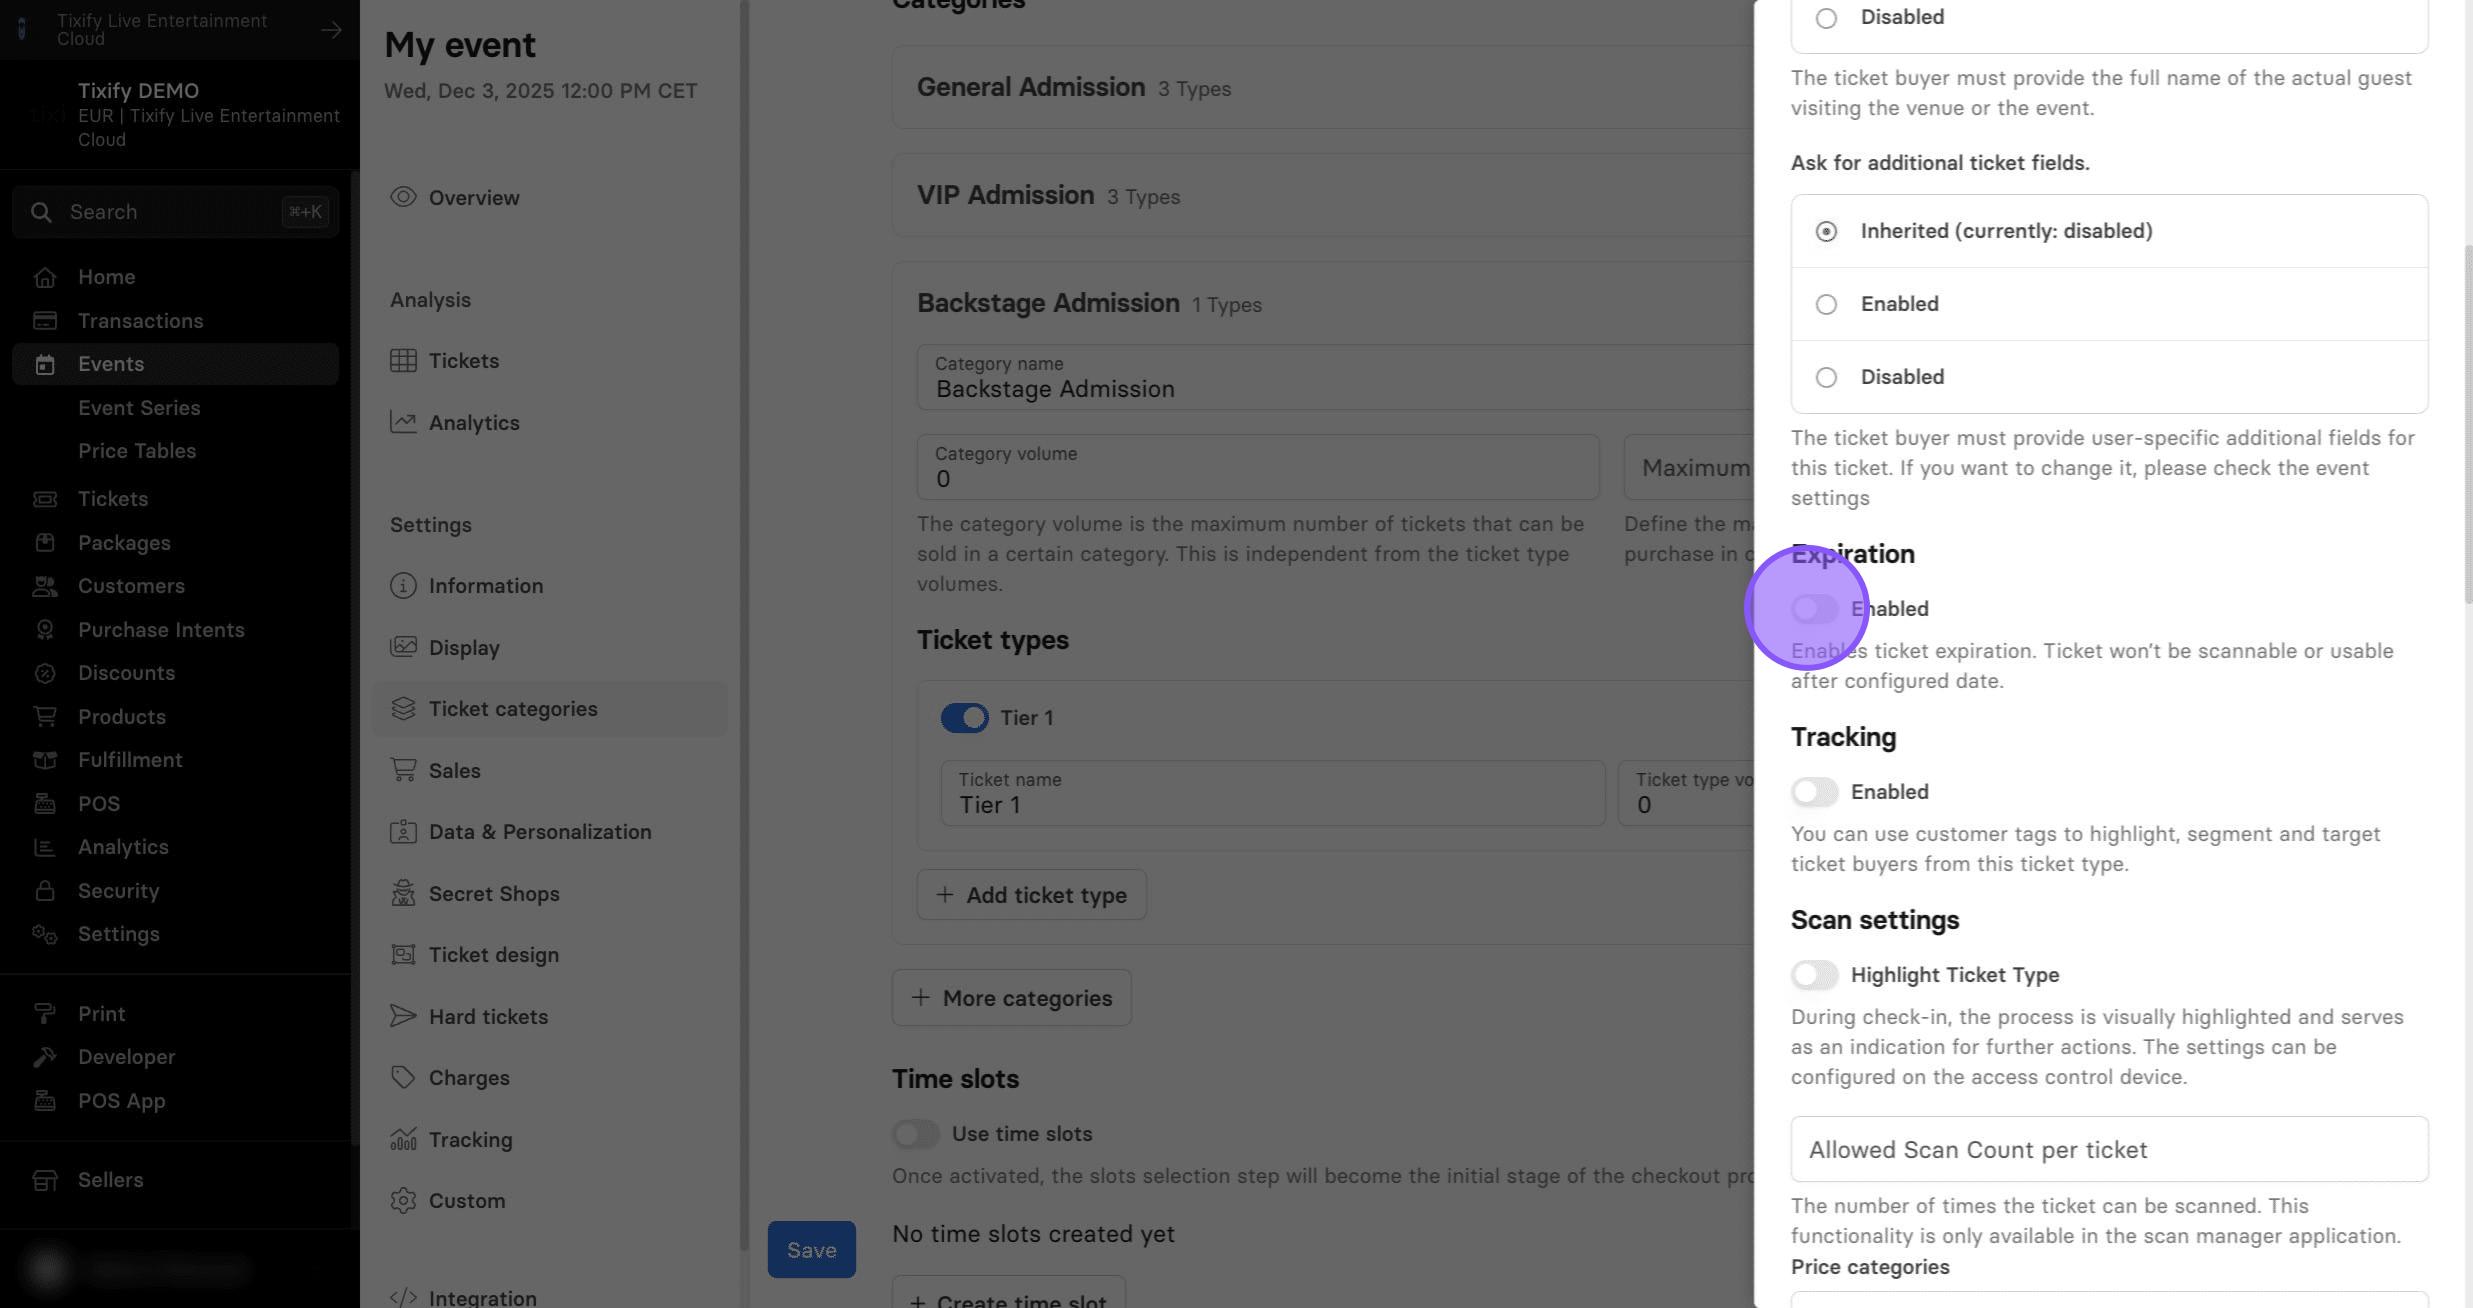Click the Packages icon in sidebar
The width and height of the screenshot is (2473, 1308).
coord(44,543)
